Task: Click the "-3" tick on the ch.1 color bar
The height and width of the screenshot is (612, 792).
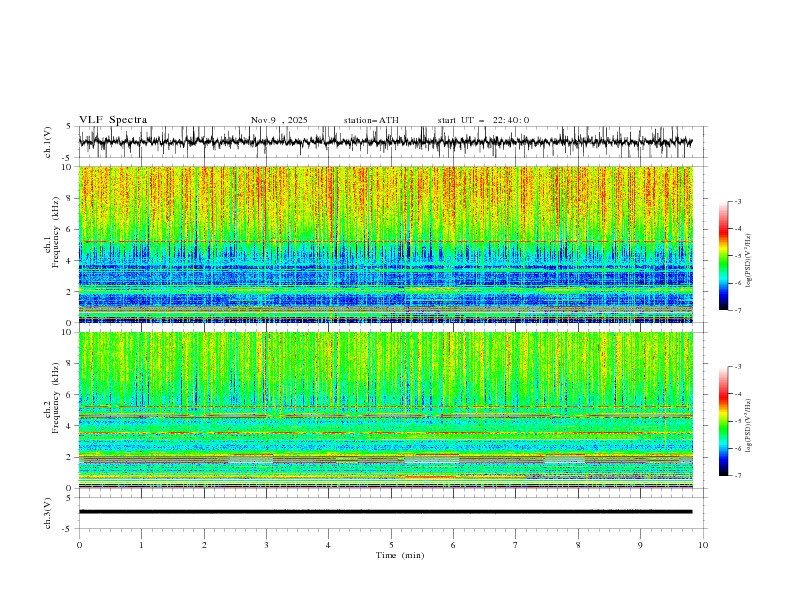Action: click(x=738, y=201)
